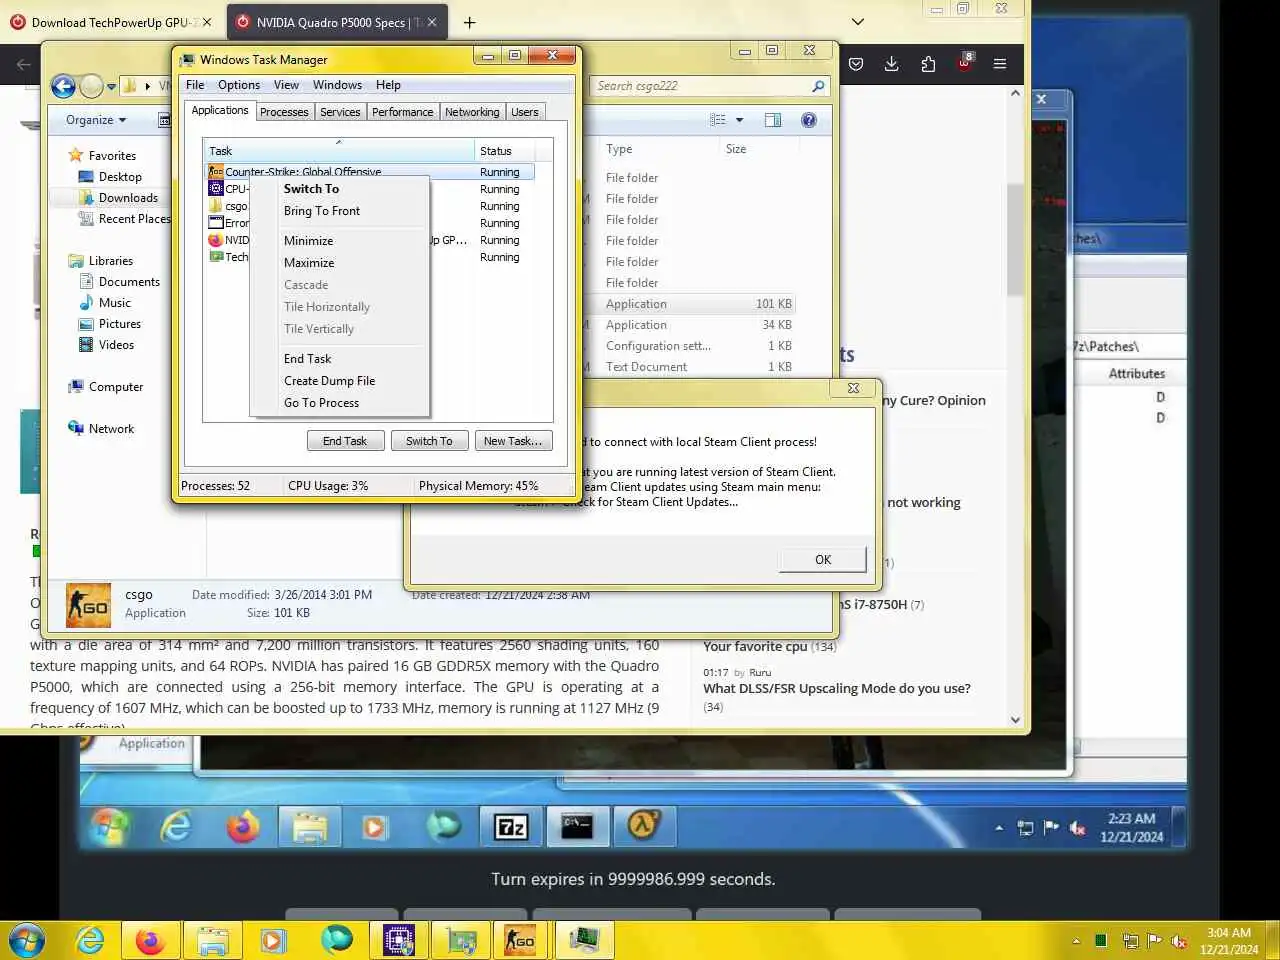Screen dimensions: 1280x960
Task: Open a new Firefox tab with plus button
Action: pos(470,22)
